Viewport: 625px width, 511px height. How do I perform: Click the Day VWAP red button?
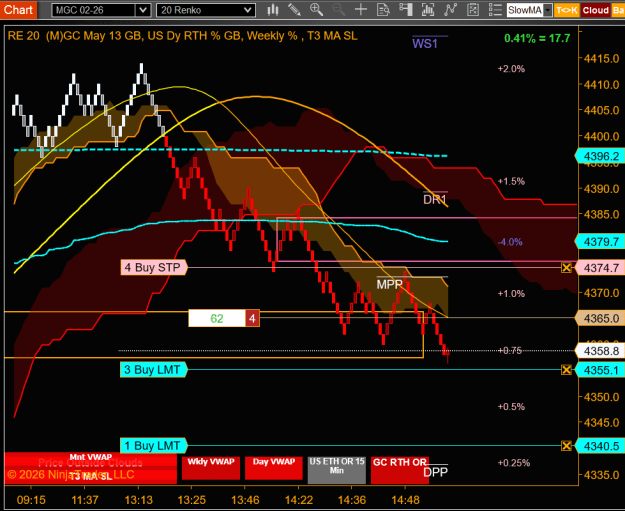[274, 468]
